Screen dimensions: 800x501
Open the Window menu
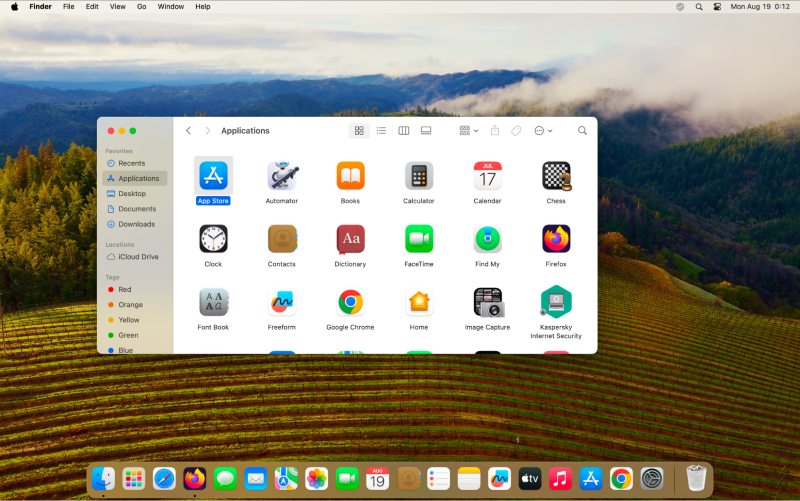click(x=170, y=7)
